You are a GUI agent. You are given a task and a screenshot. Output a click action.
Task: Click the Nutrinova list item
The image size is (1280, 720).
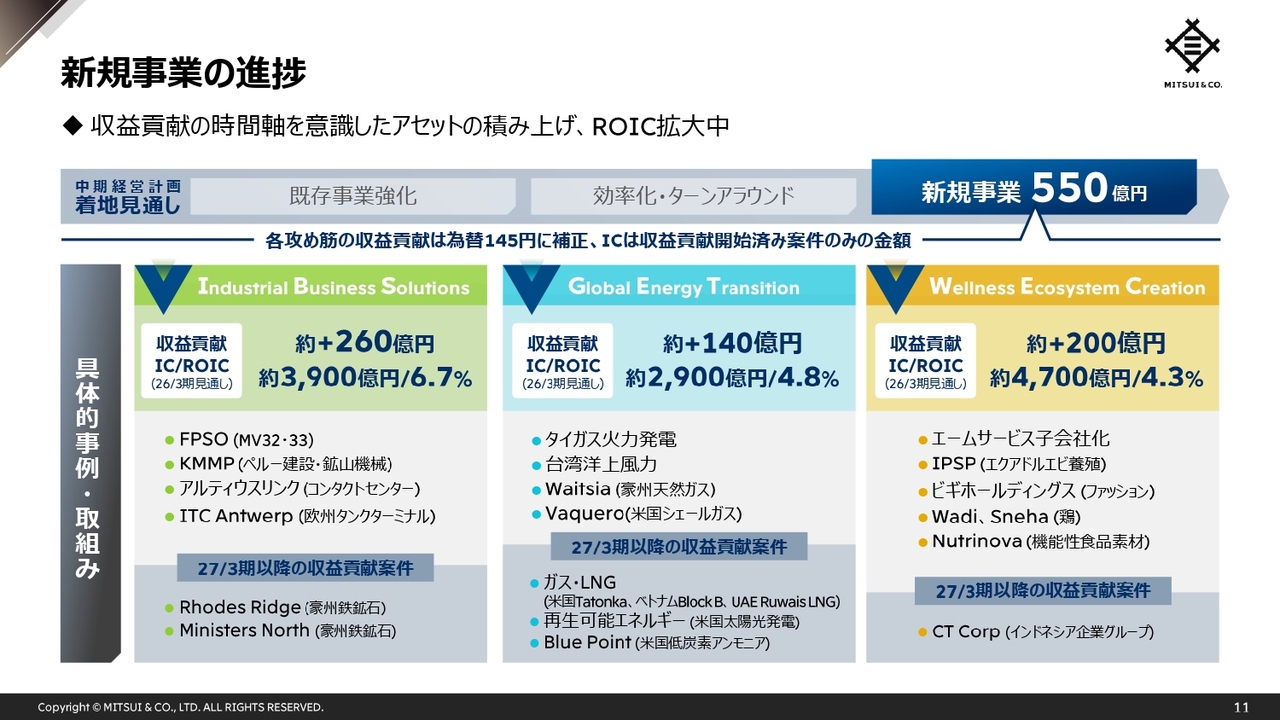[1039, 541]
